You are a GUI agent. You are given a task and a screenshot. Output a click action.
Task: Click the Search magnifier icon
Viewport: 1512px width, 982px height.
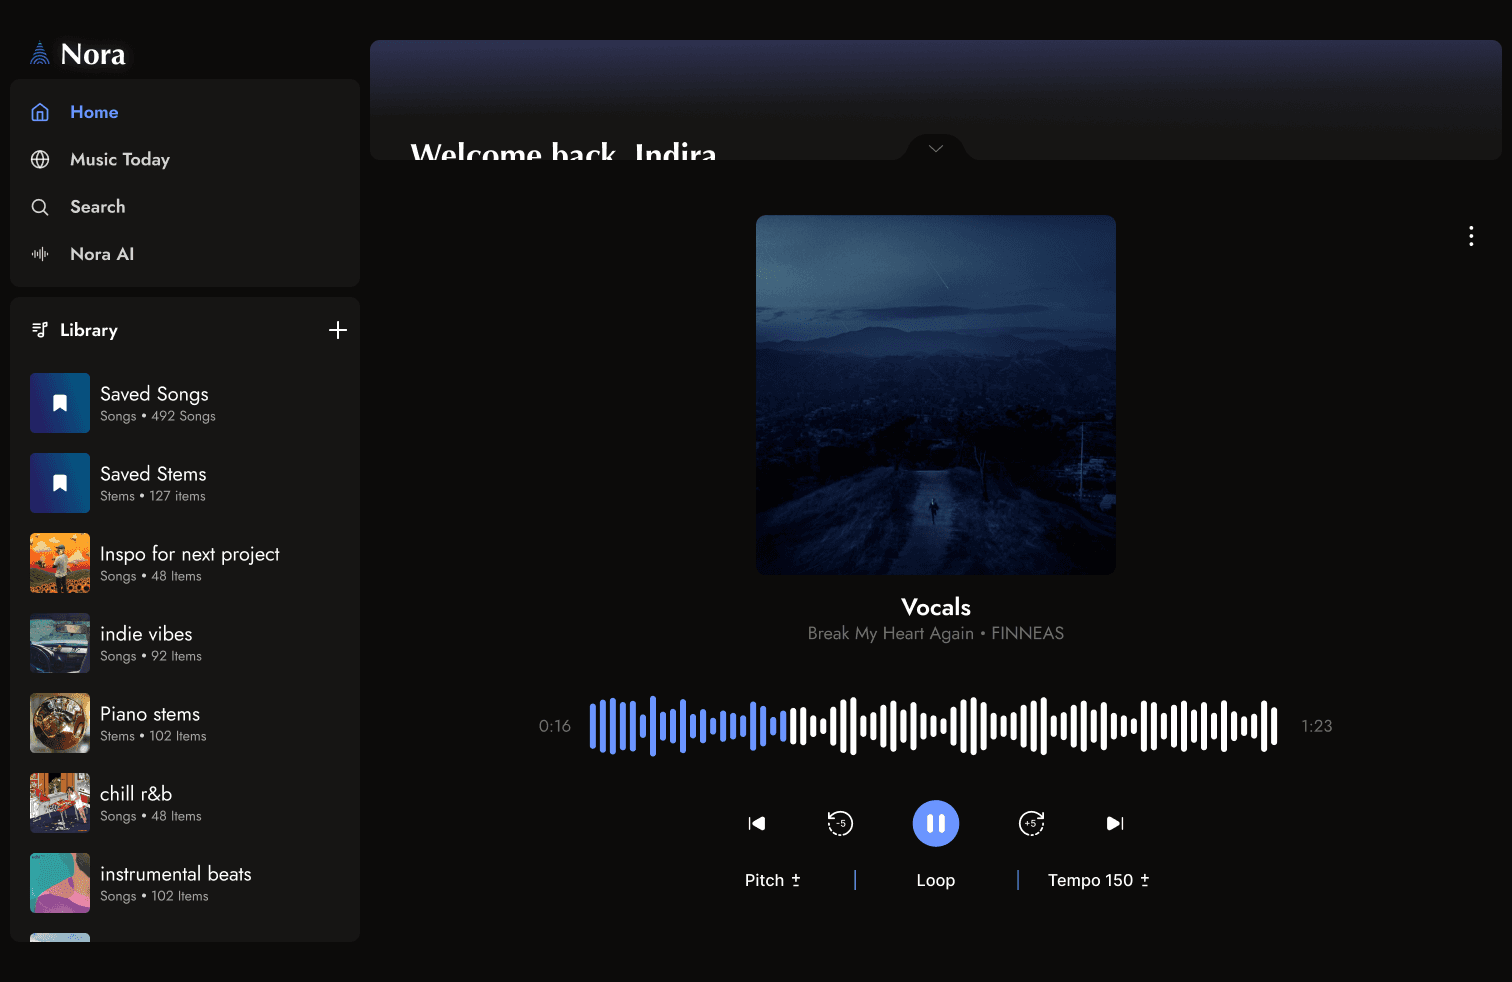[x=40, y=207]
